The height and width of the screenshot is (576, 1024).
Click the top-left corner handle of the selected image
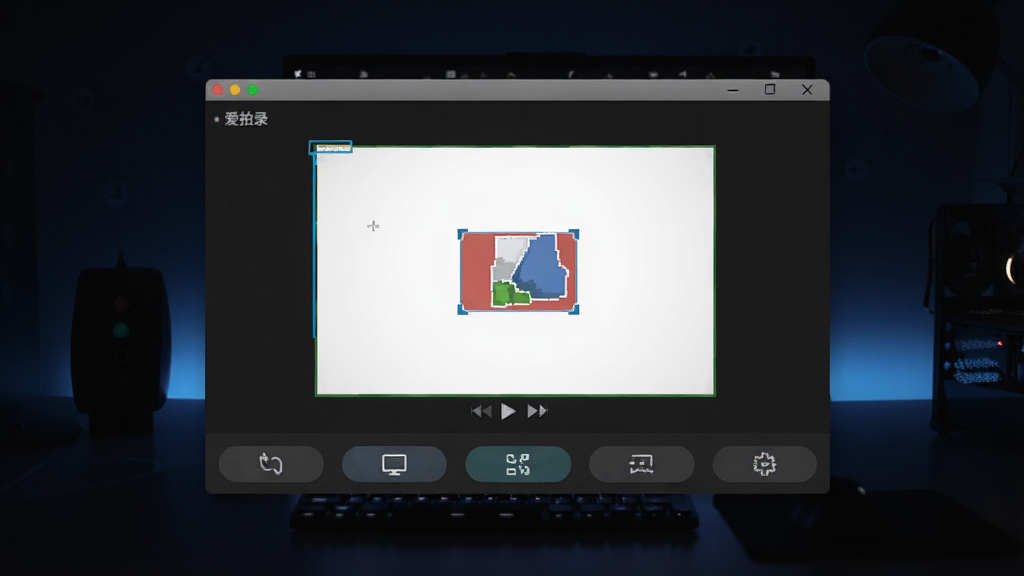(462, 234)
